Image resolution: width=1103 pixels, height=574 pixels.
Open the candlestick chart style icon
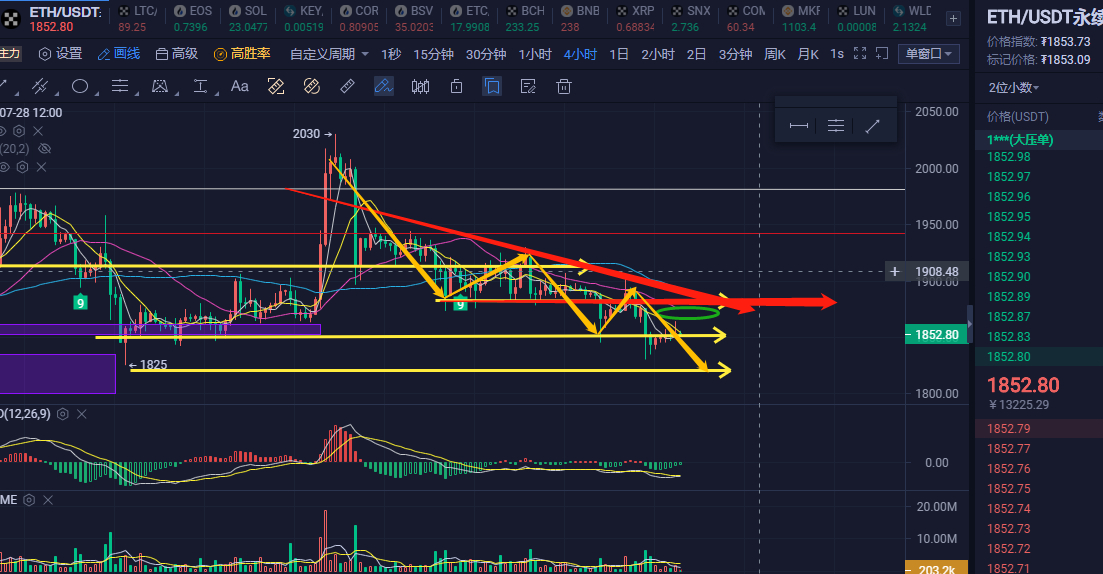420,87
